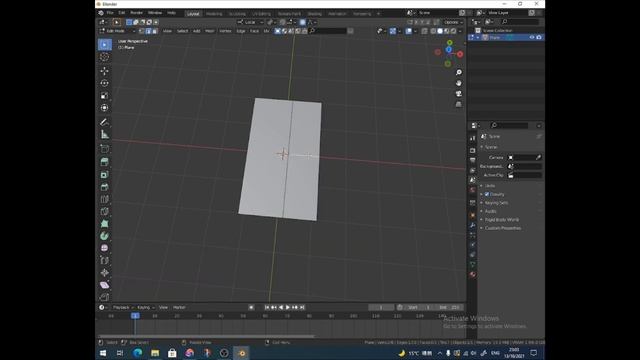
Task: Select the Rotate tool
Action: tap(104, 83)
